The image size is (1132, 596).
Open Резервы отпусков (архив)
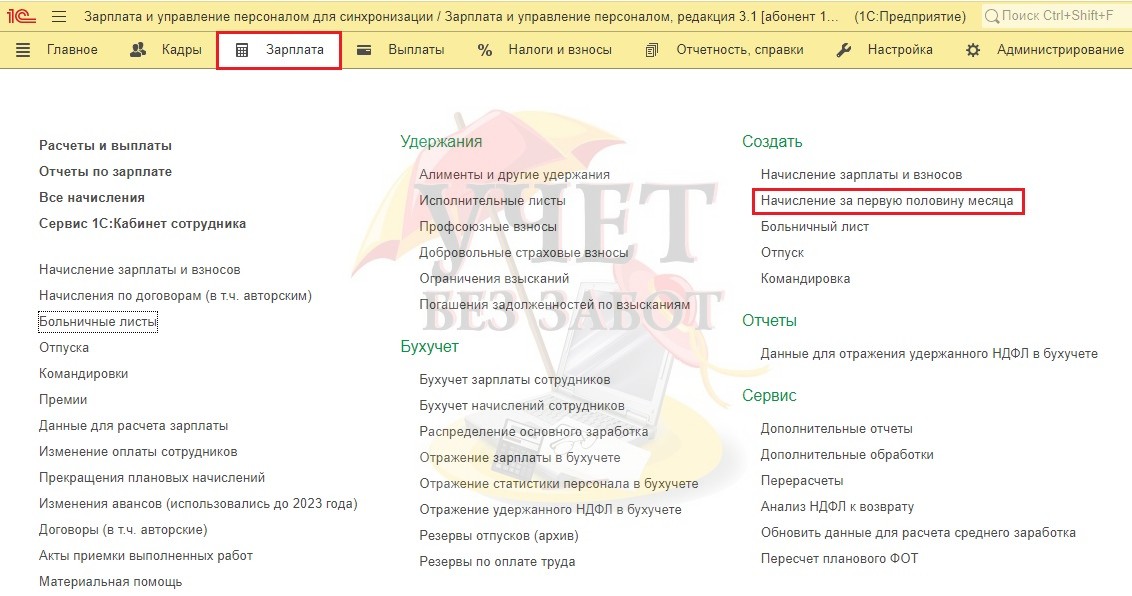tap(499, 535)
